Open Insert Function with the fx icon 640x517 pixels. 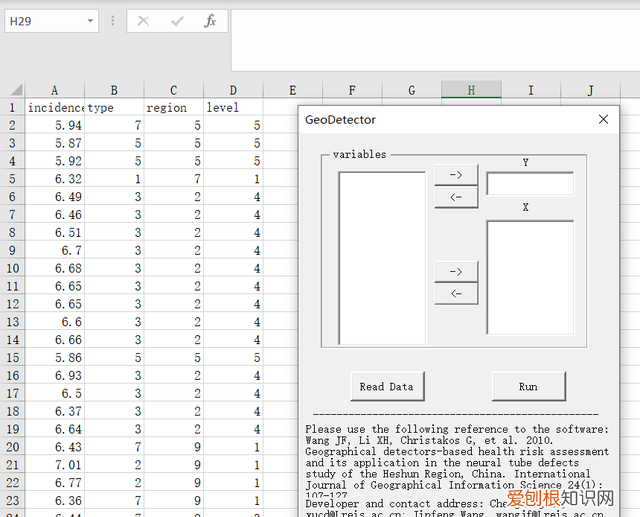[x=210, y=21]
